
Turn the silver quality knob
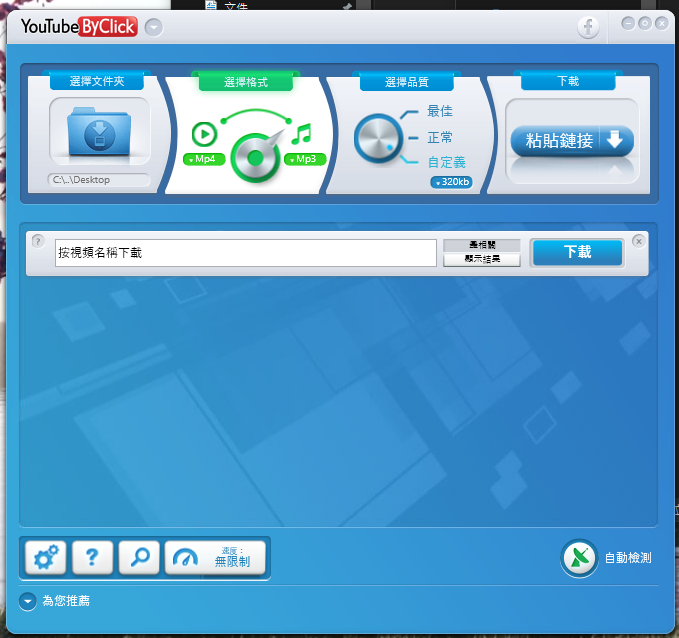pos(378,139)
